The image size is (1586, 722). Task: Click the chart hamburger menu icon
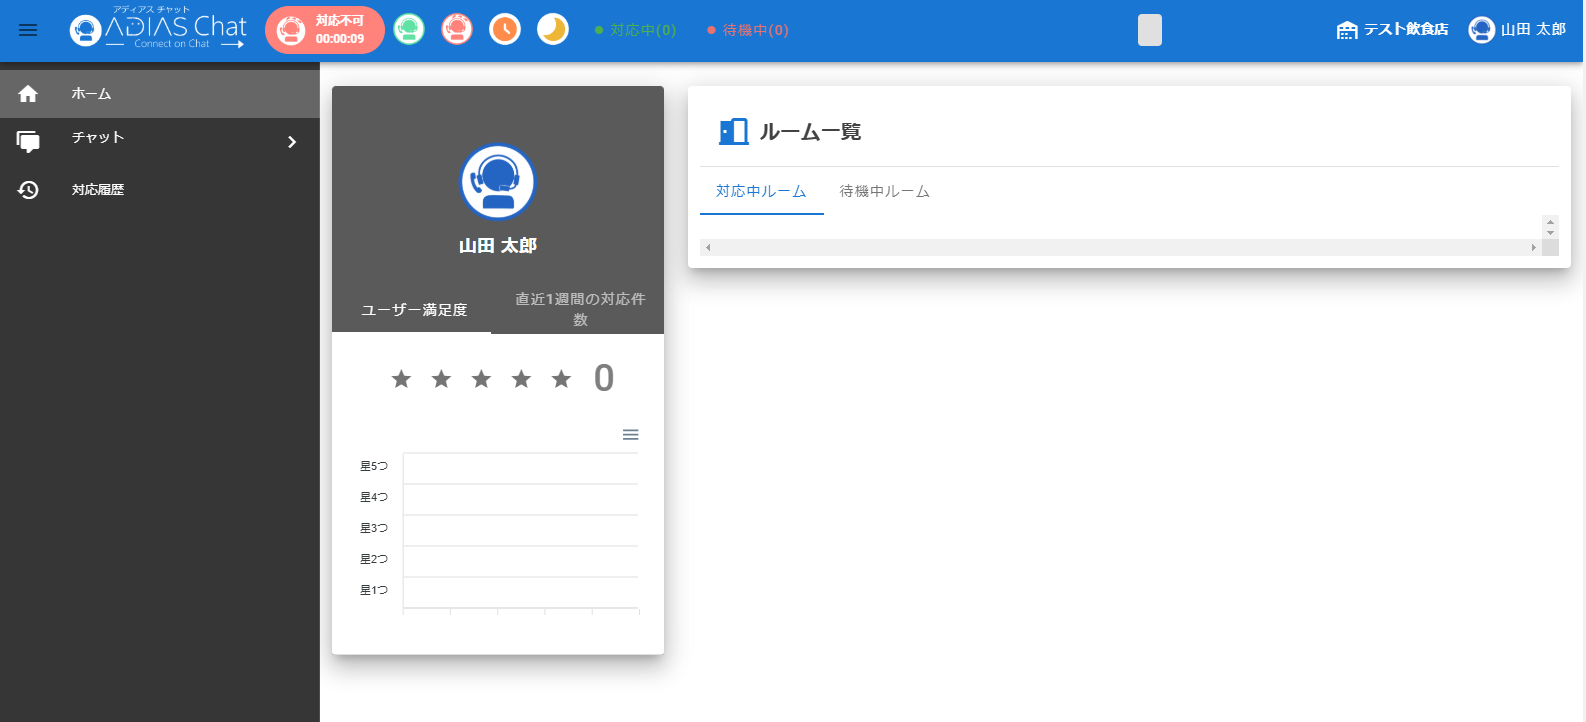click(630, 435)
